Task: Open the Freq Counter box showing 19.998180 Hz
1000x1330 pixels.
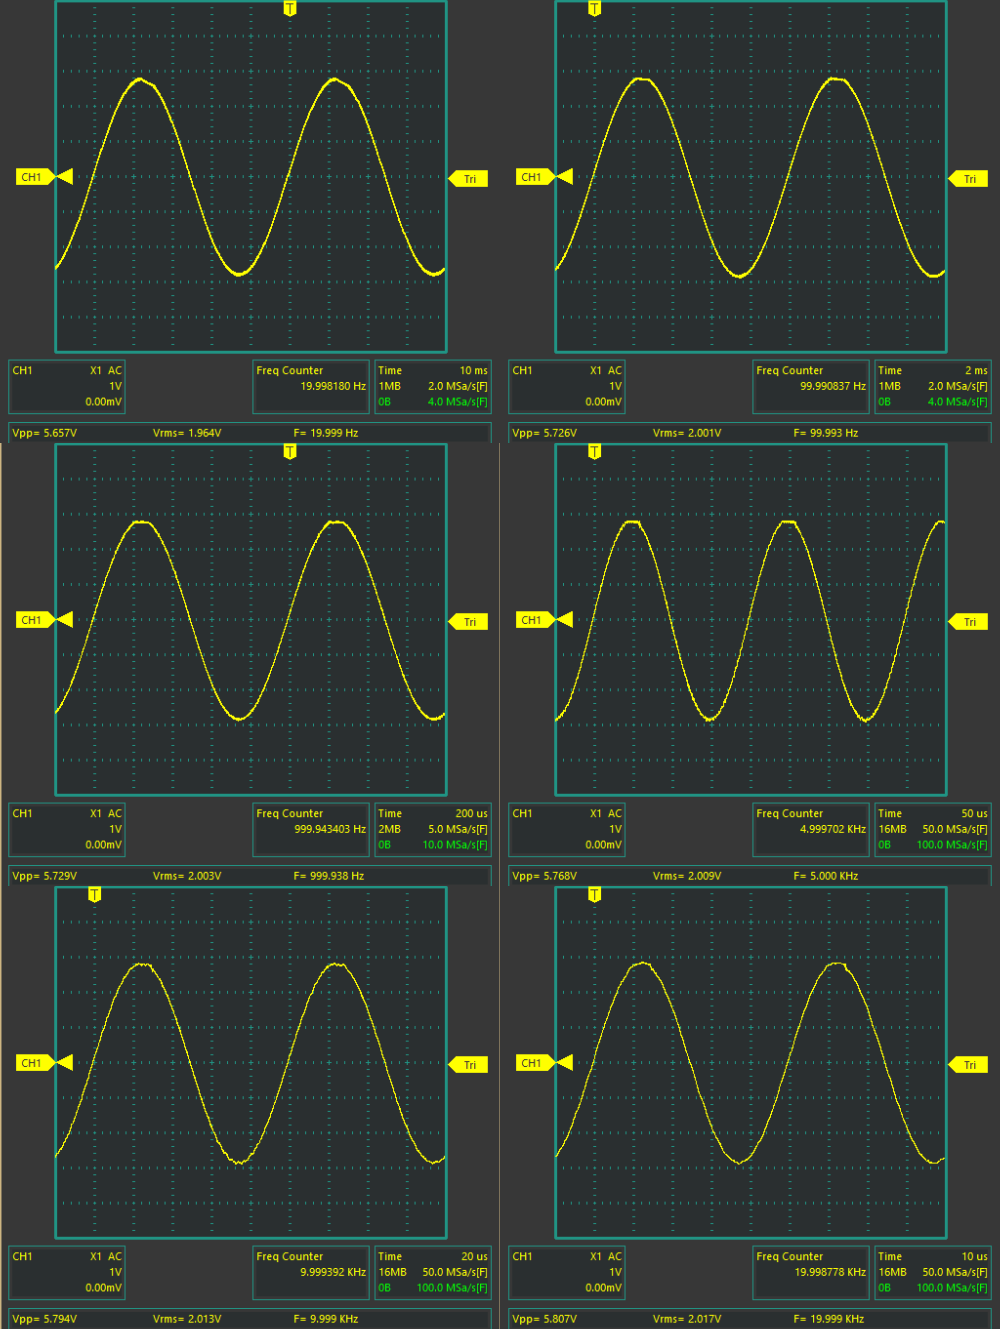Action: 311,386
